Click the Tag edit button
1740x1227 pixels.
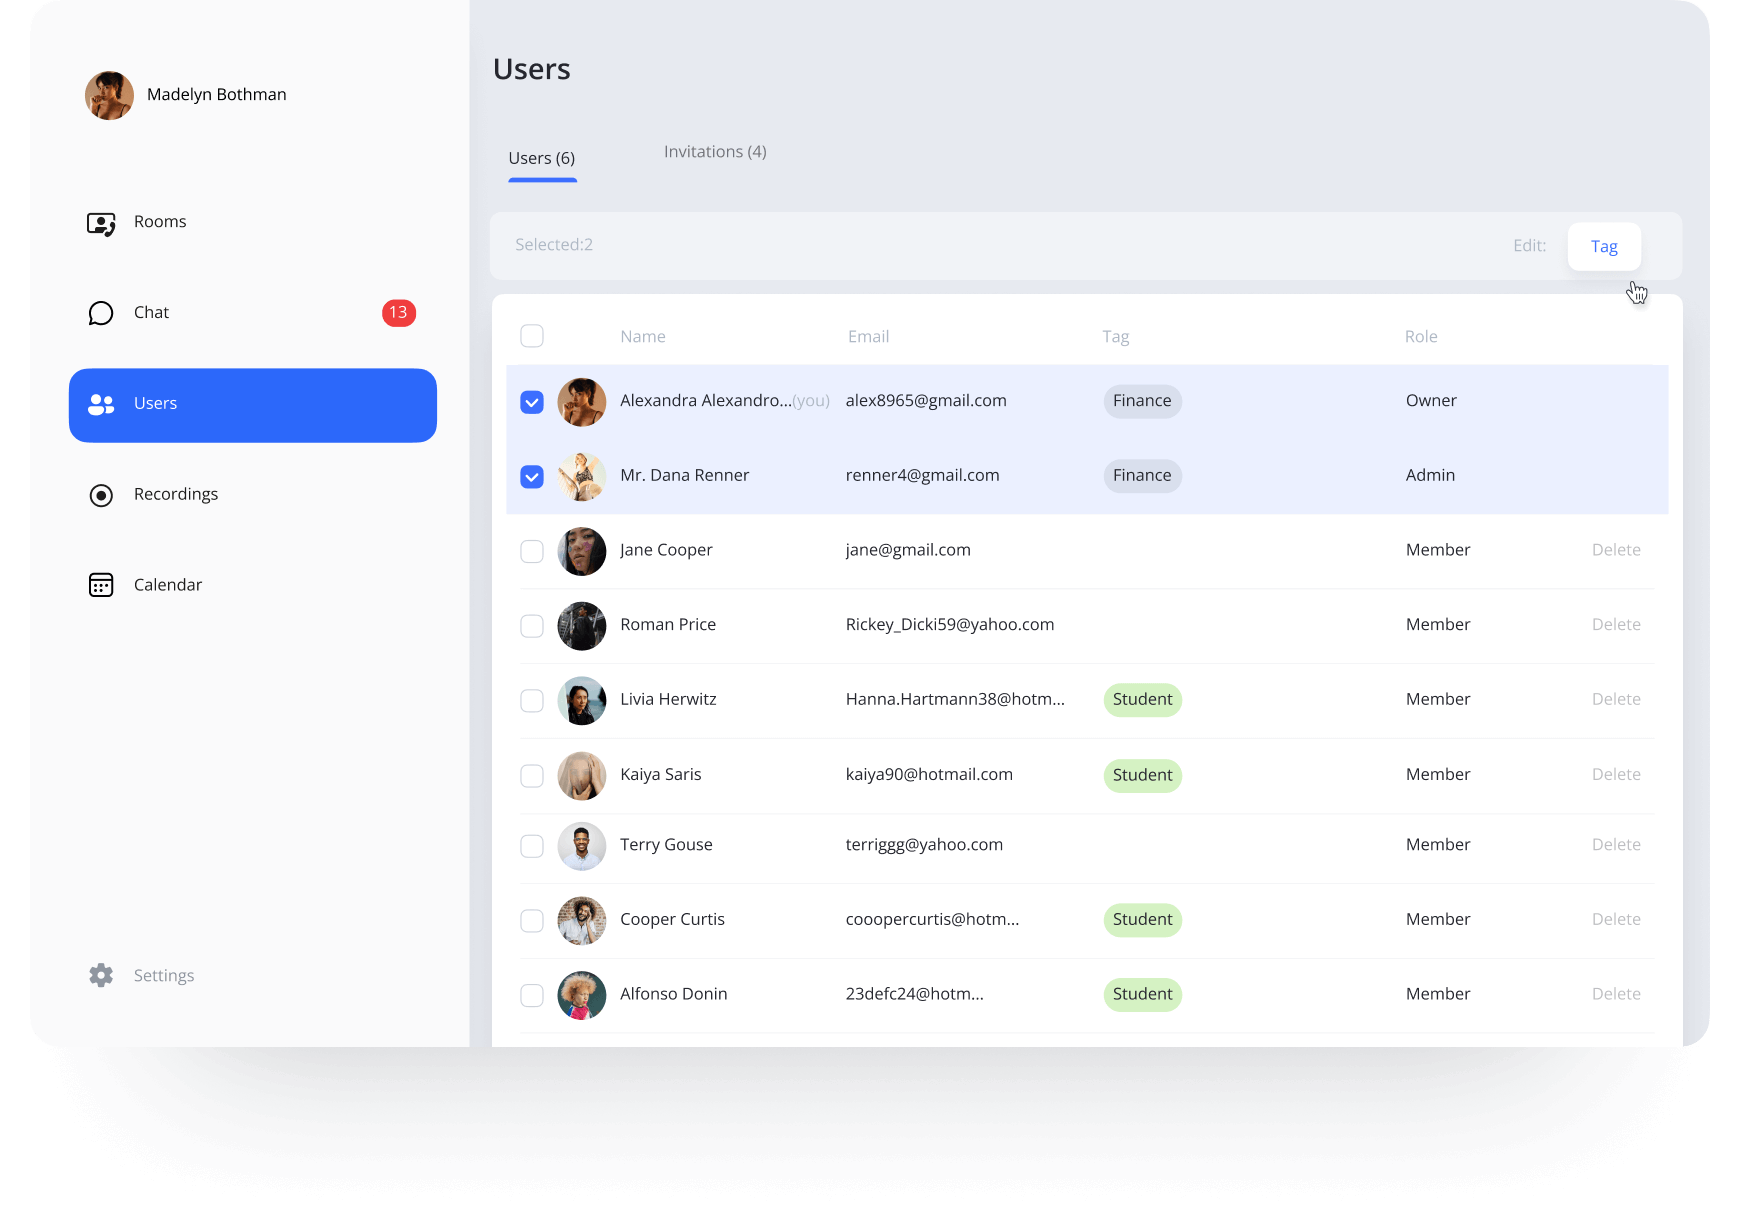[x=1604, y=247]
